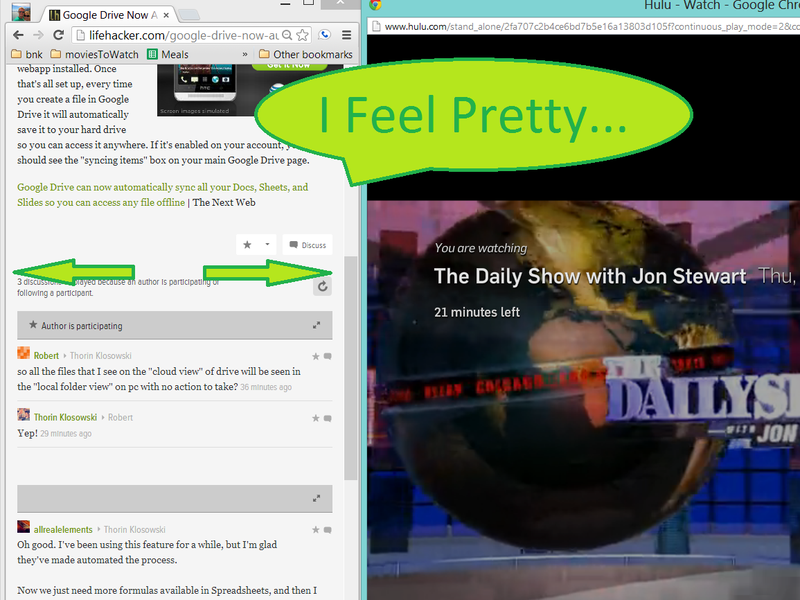Click the page icon in the Hulu address bar
The width and height of the screenshot is (800, 600).
[x=376, y=27]
